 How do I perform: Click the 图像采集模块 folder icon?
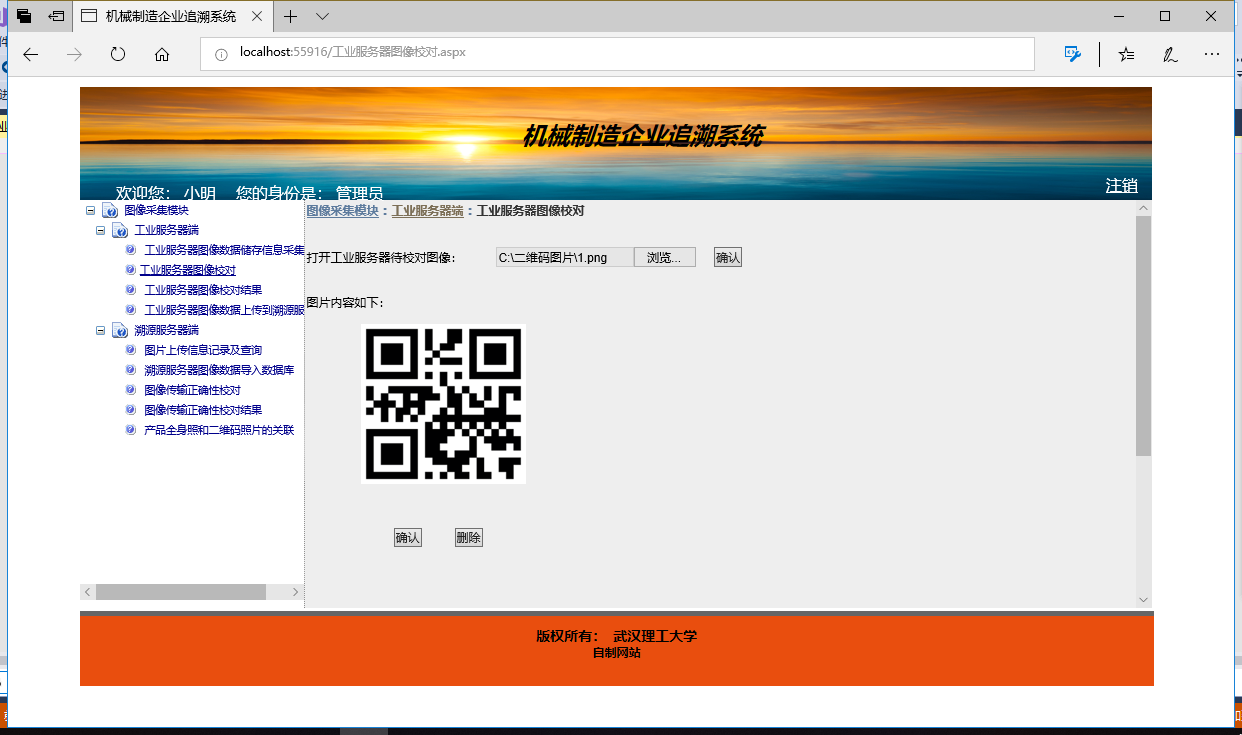pyautogui.click(x=110, y=210)
